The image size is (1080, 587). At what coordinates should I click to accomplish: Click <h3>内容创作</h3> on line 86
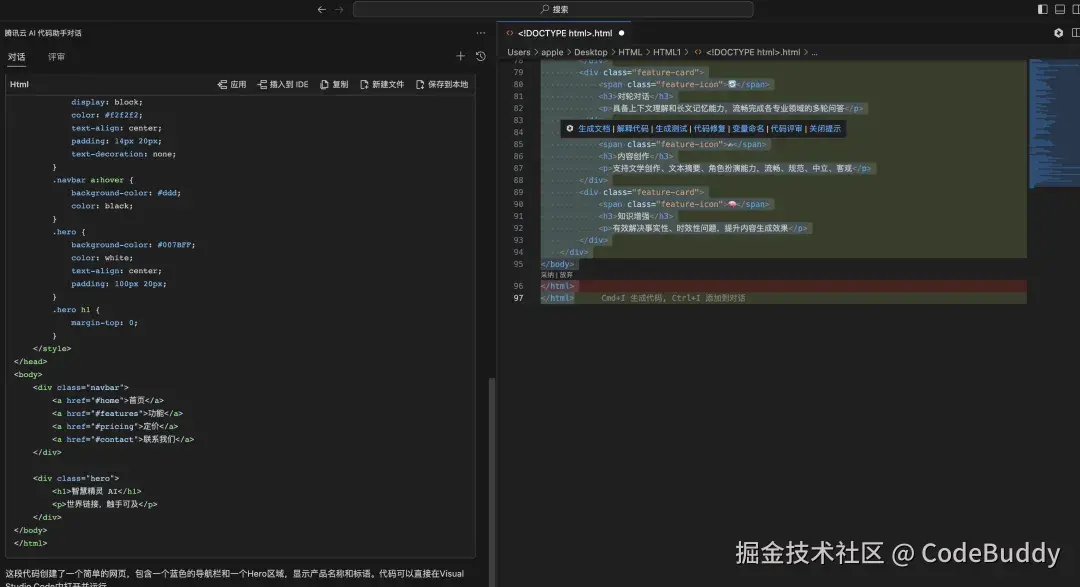point(636,156)
